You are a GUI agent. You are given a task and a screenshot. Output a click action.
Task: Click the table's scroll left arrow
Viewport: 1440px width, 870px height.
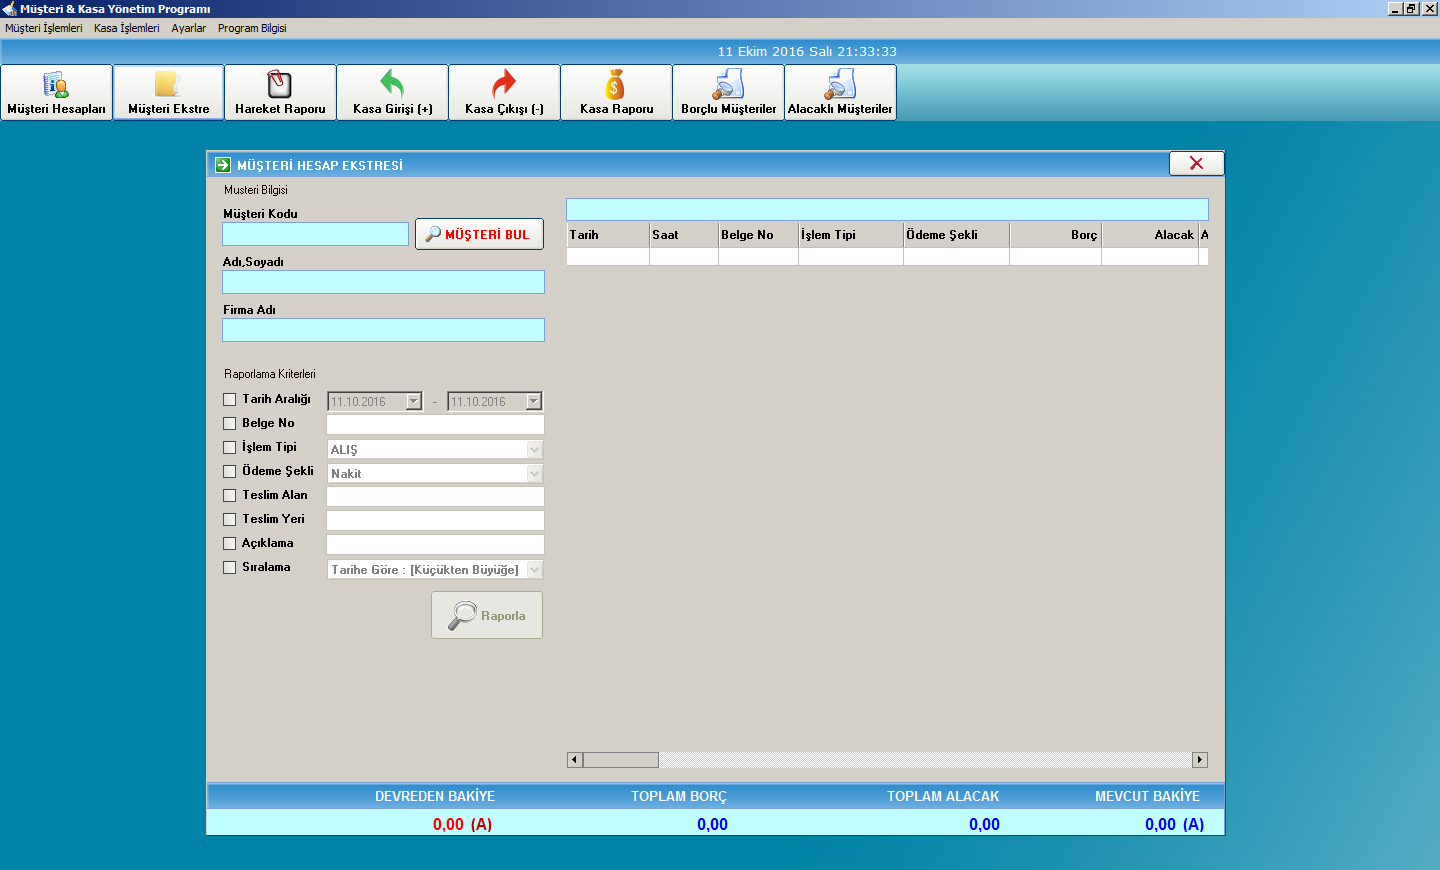575,760
